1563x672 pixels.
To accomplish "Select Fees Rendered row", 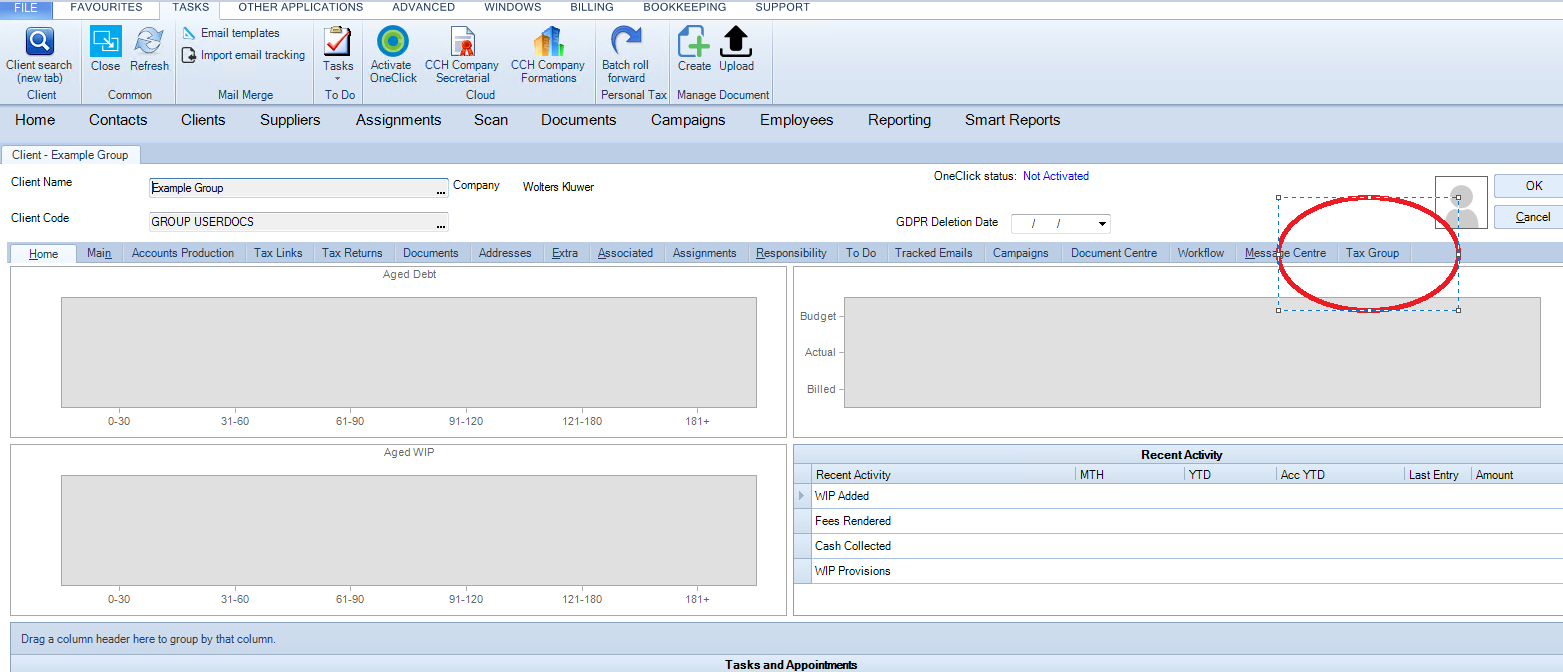I will pos(1178,521).
